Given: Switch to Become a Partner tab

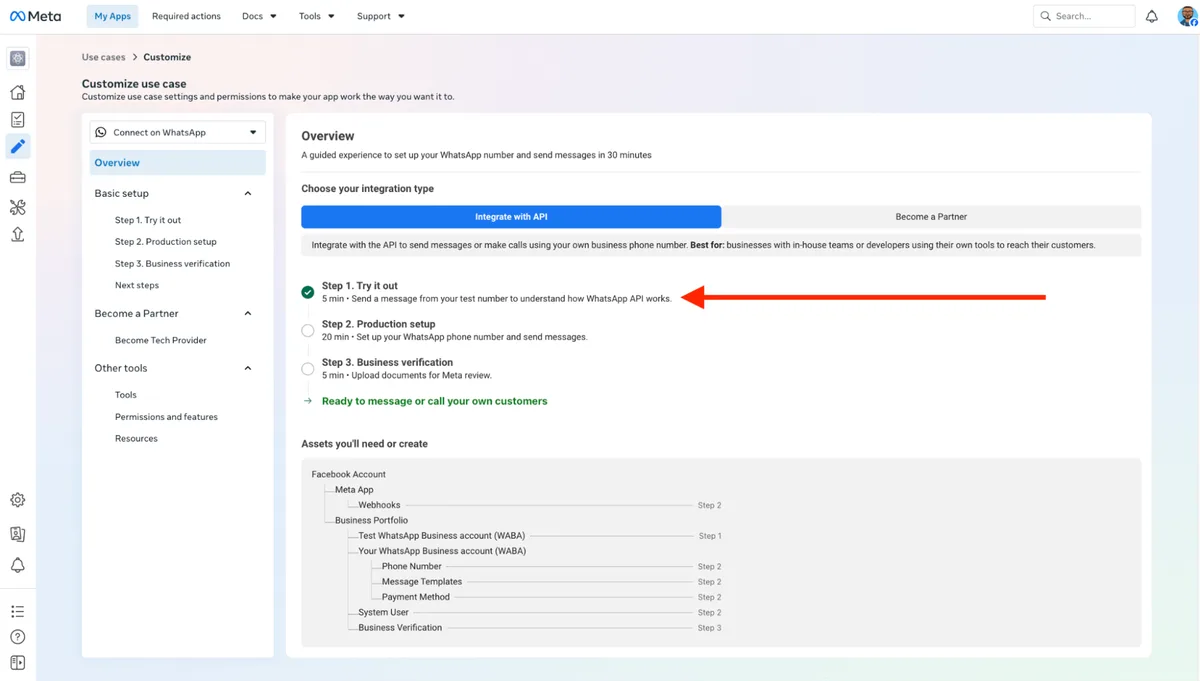Looking at the screenshot, I should coord(931,217).
